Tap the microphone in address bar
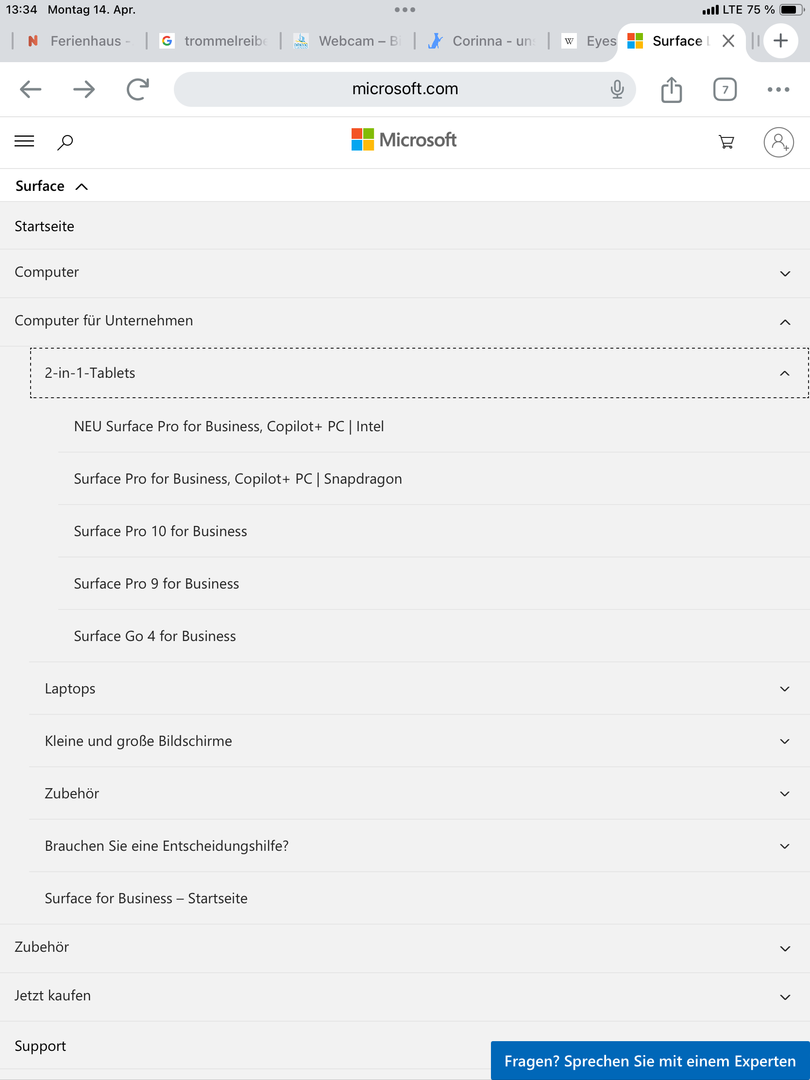The height and width of the screenshot is (1080, 810). pyautogui.click(x=617, y=90)
